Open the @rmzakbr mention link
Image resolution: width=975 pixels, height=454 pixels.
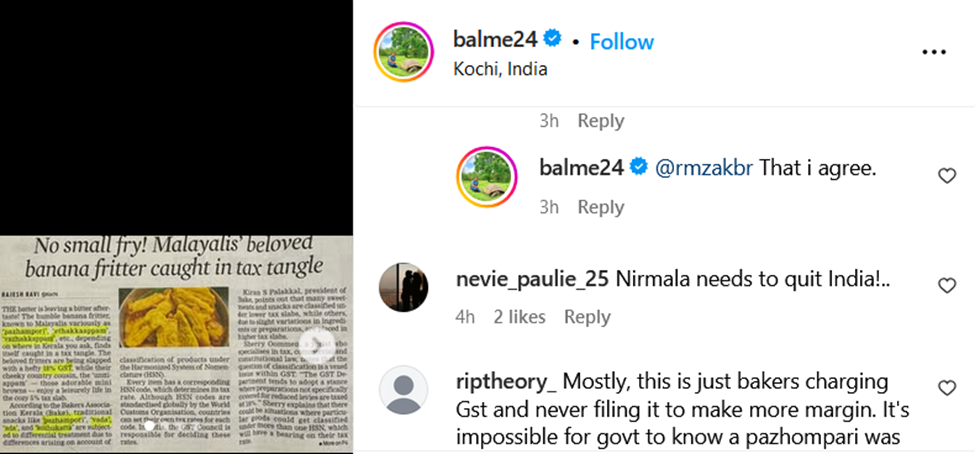point(704,169)
